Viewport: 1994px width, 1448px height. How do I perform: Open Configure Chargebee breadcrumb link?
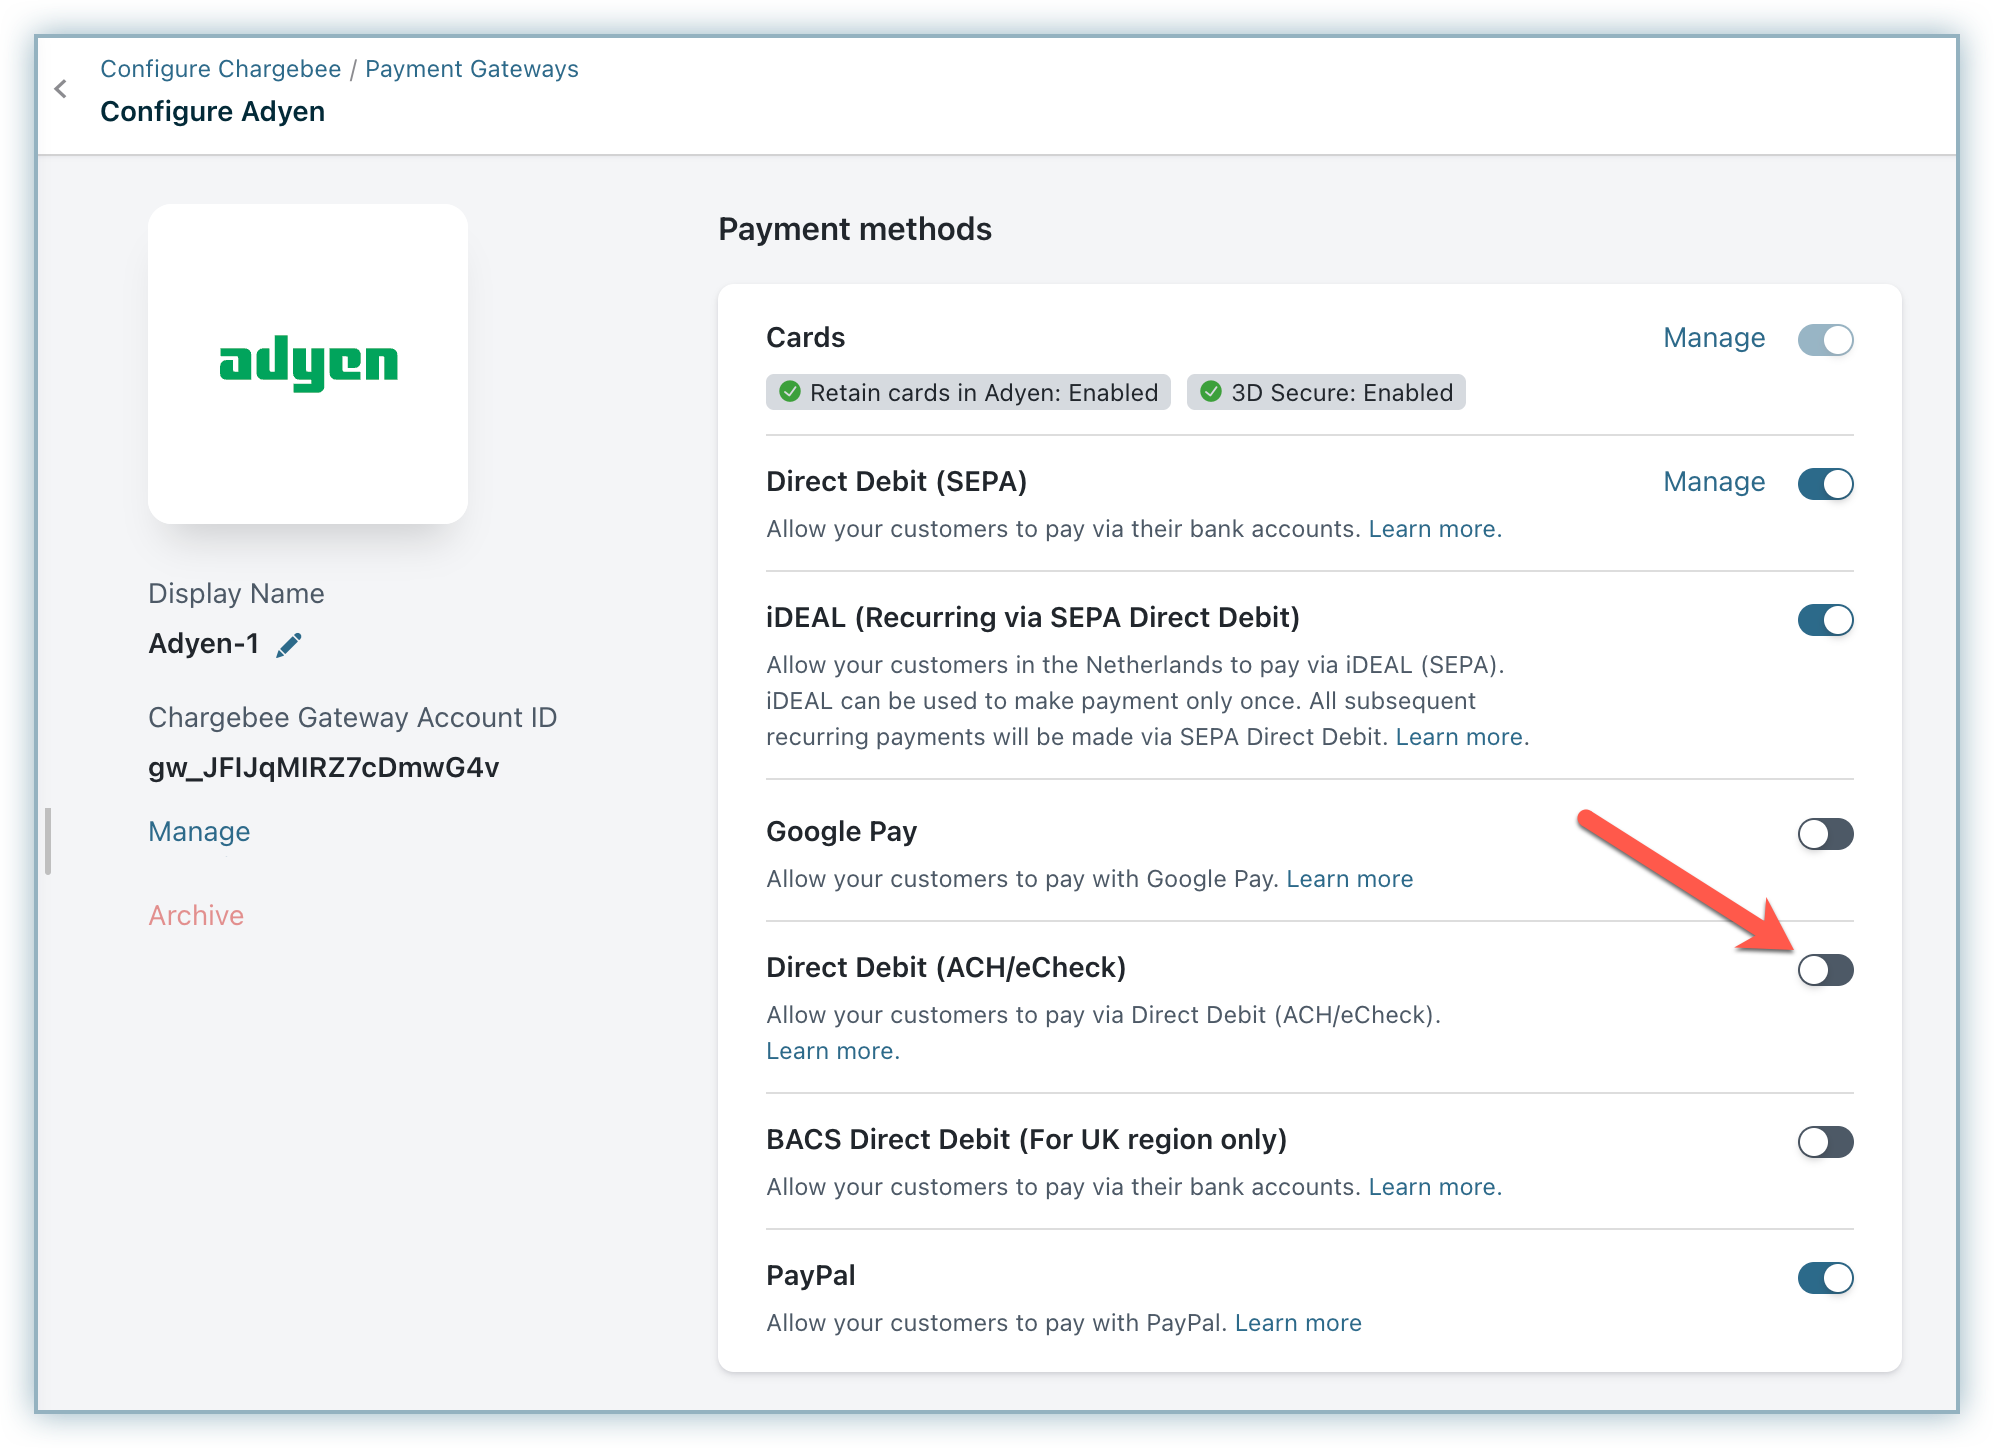pos(221,69)
